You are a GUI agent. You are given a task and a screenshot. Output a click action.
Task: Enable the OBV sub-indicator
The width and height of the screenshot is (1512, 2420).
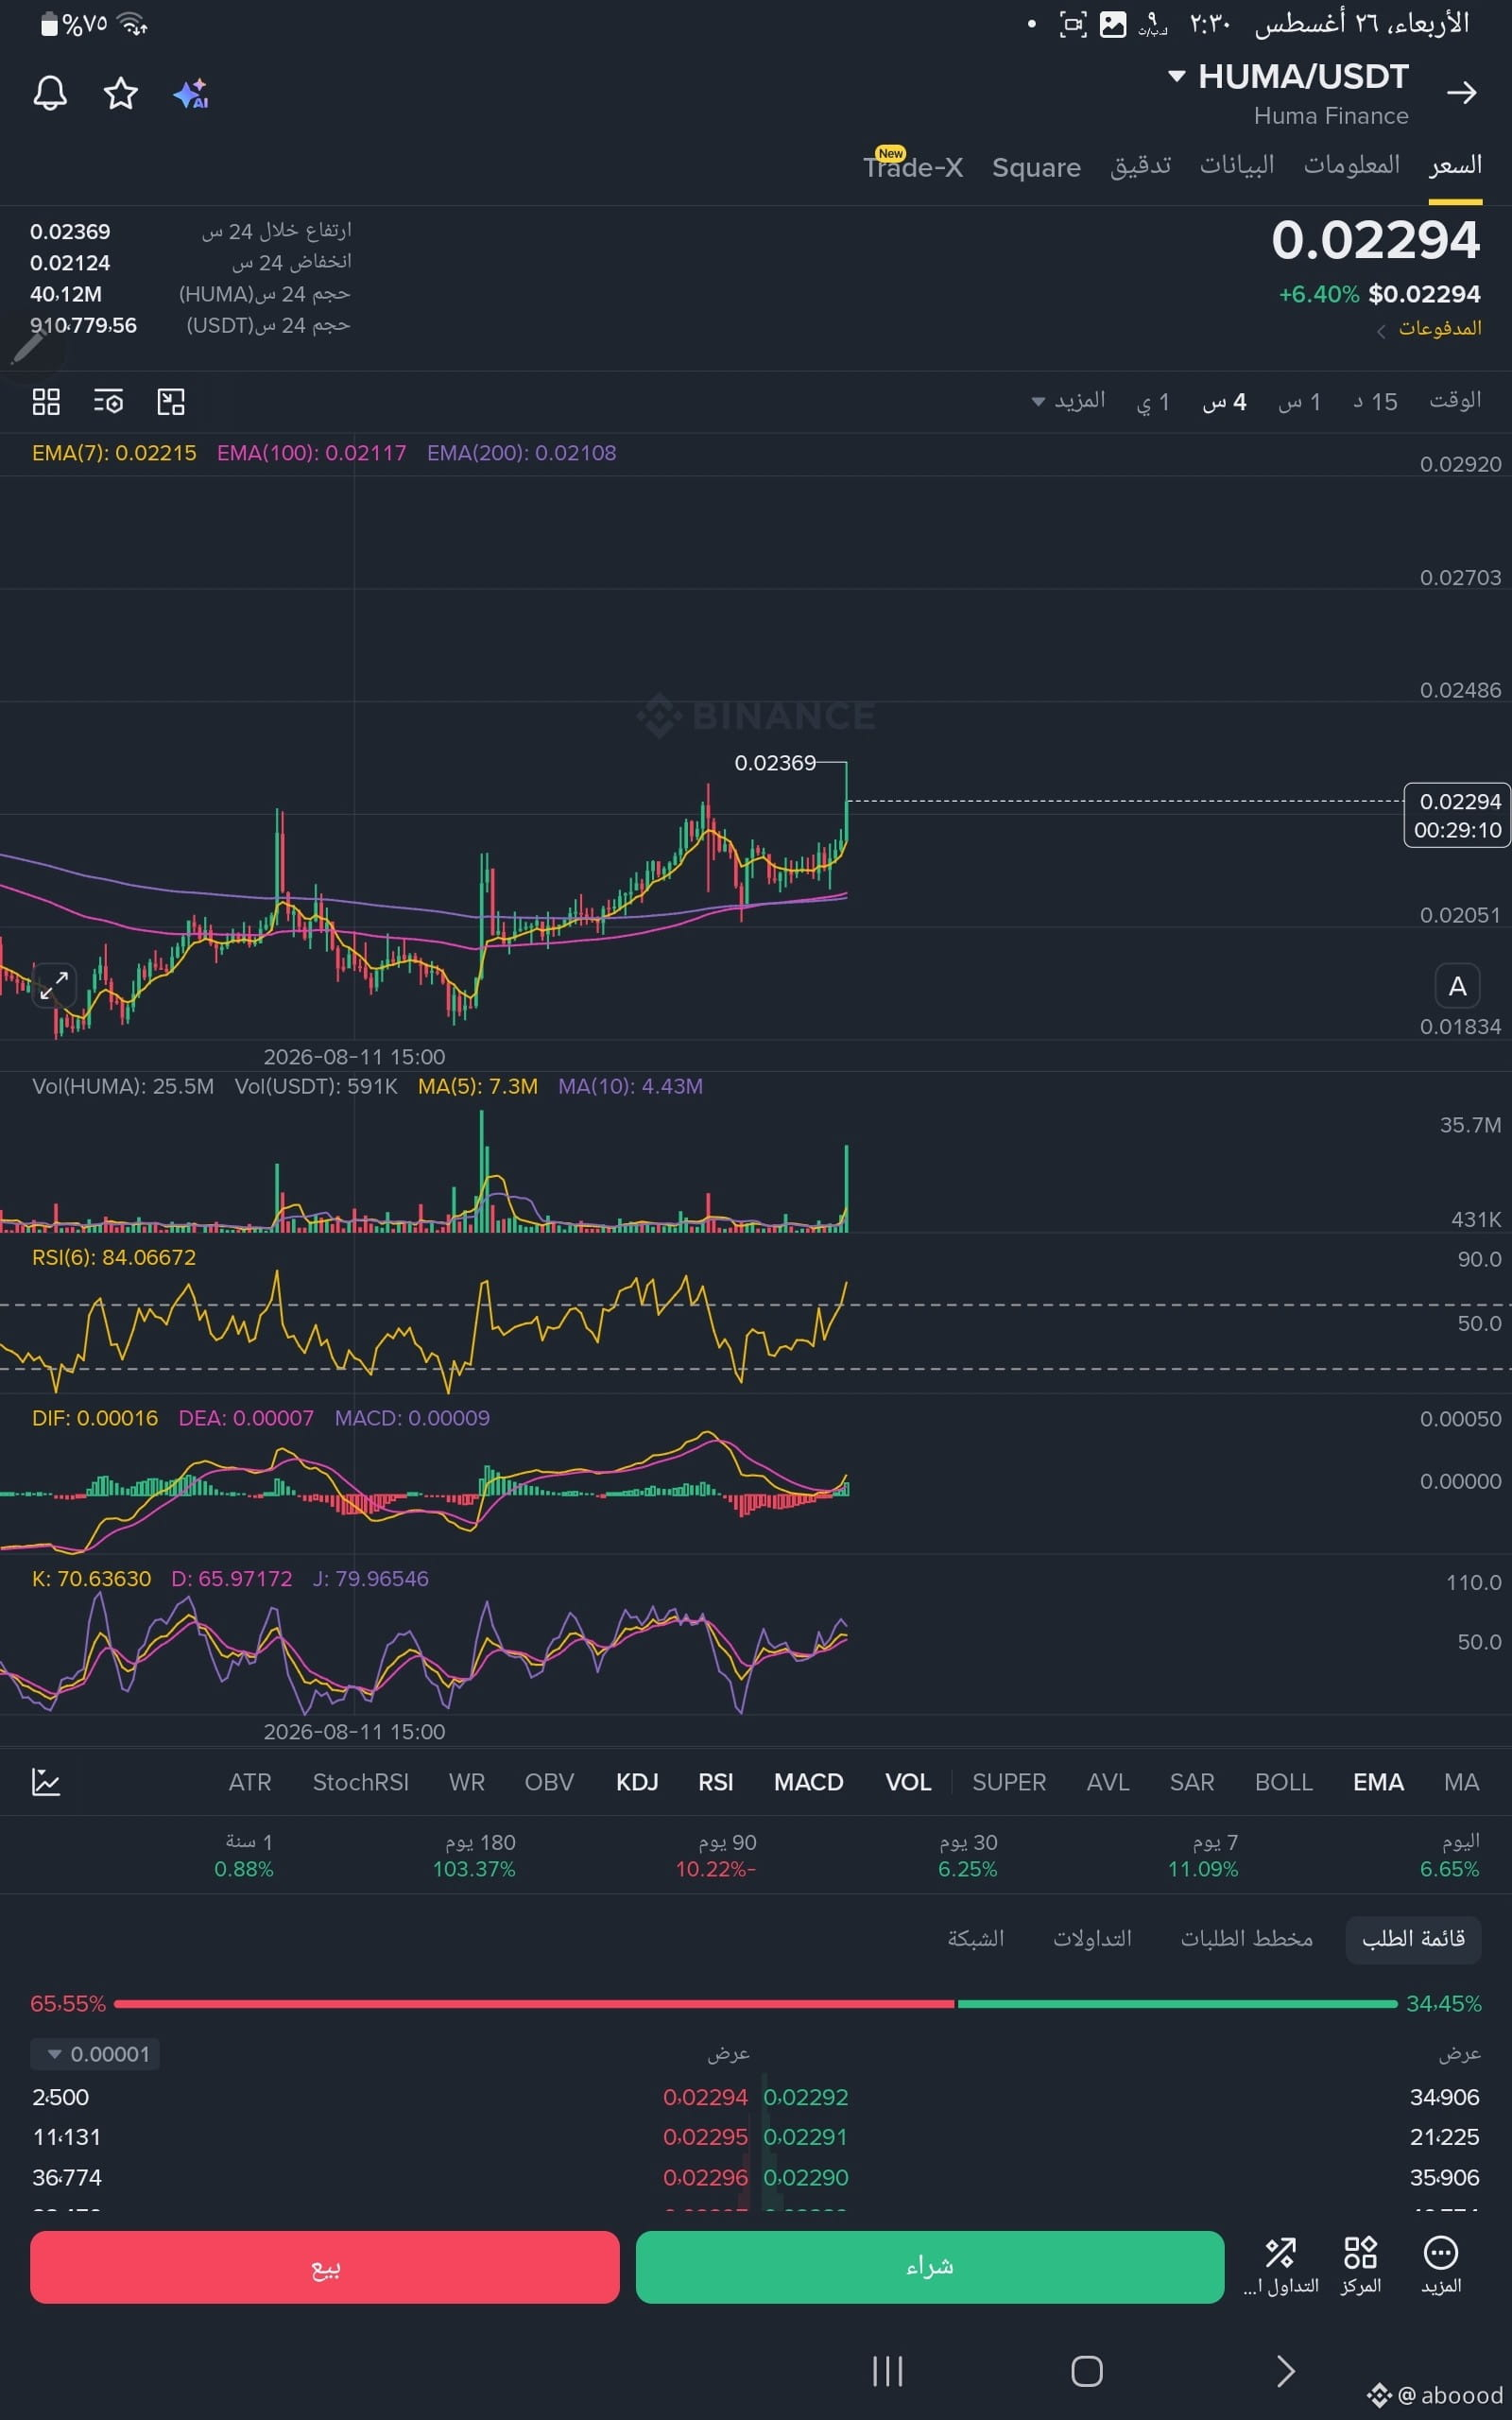point(549,1782)
